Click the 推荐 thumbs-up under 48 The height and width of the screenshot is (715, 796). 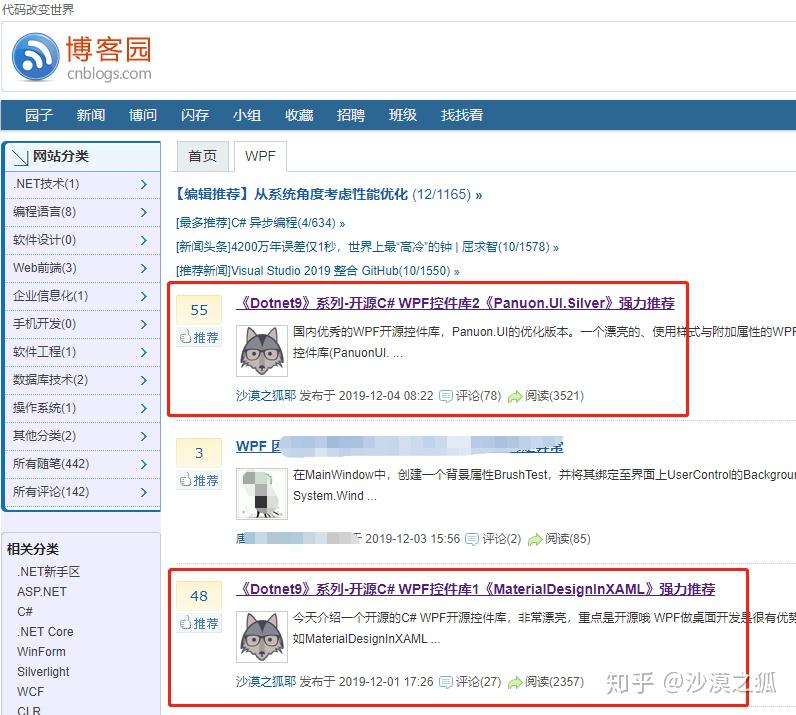(199, 623)
